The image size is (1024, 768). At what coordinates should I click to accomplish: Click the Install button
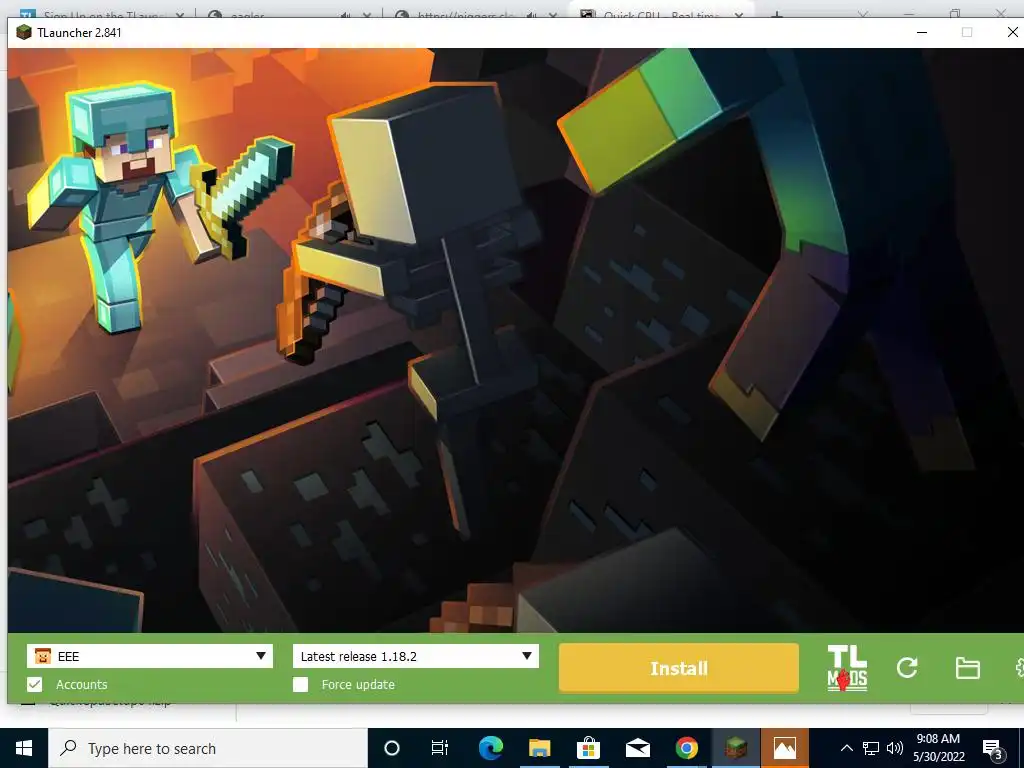(679, 668)
